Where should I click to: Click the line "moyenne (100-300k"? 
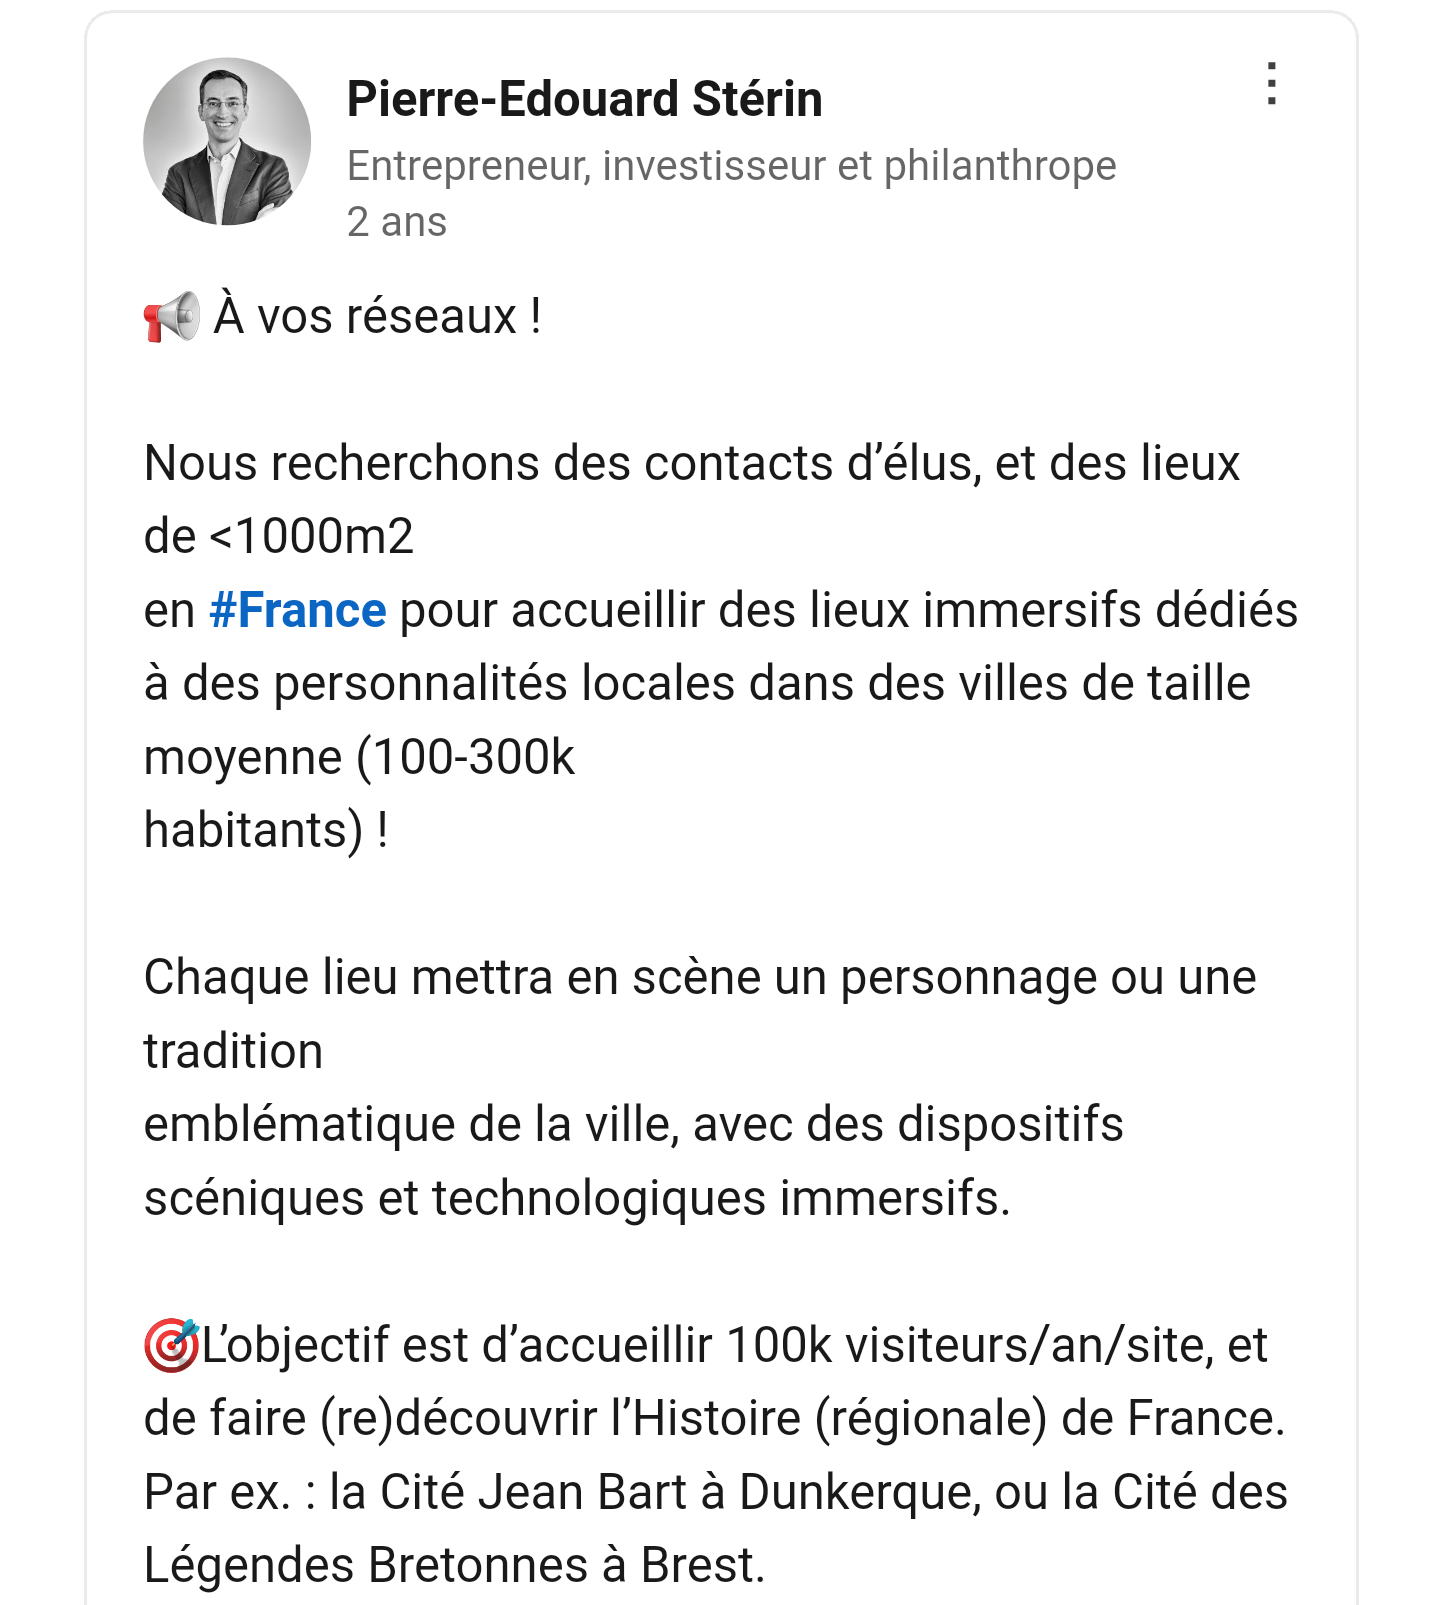coord(359,757)
